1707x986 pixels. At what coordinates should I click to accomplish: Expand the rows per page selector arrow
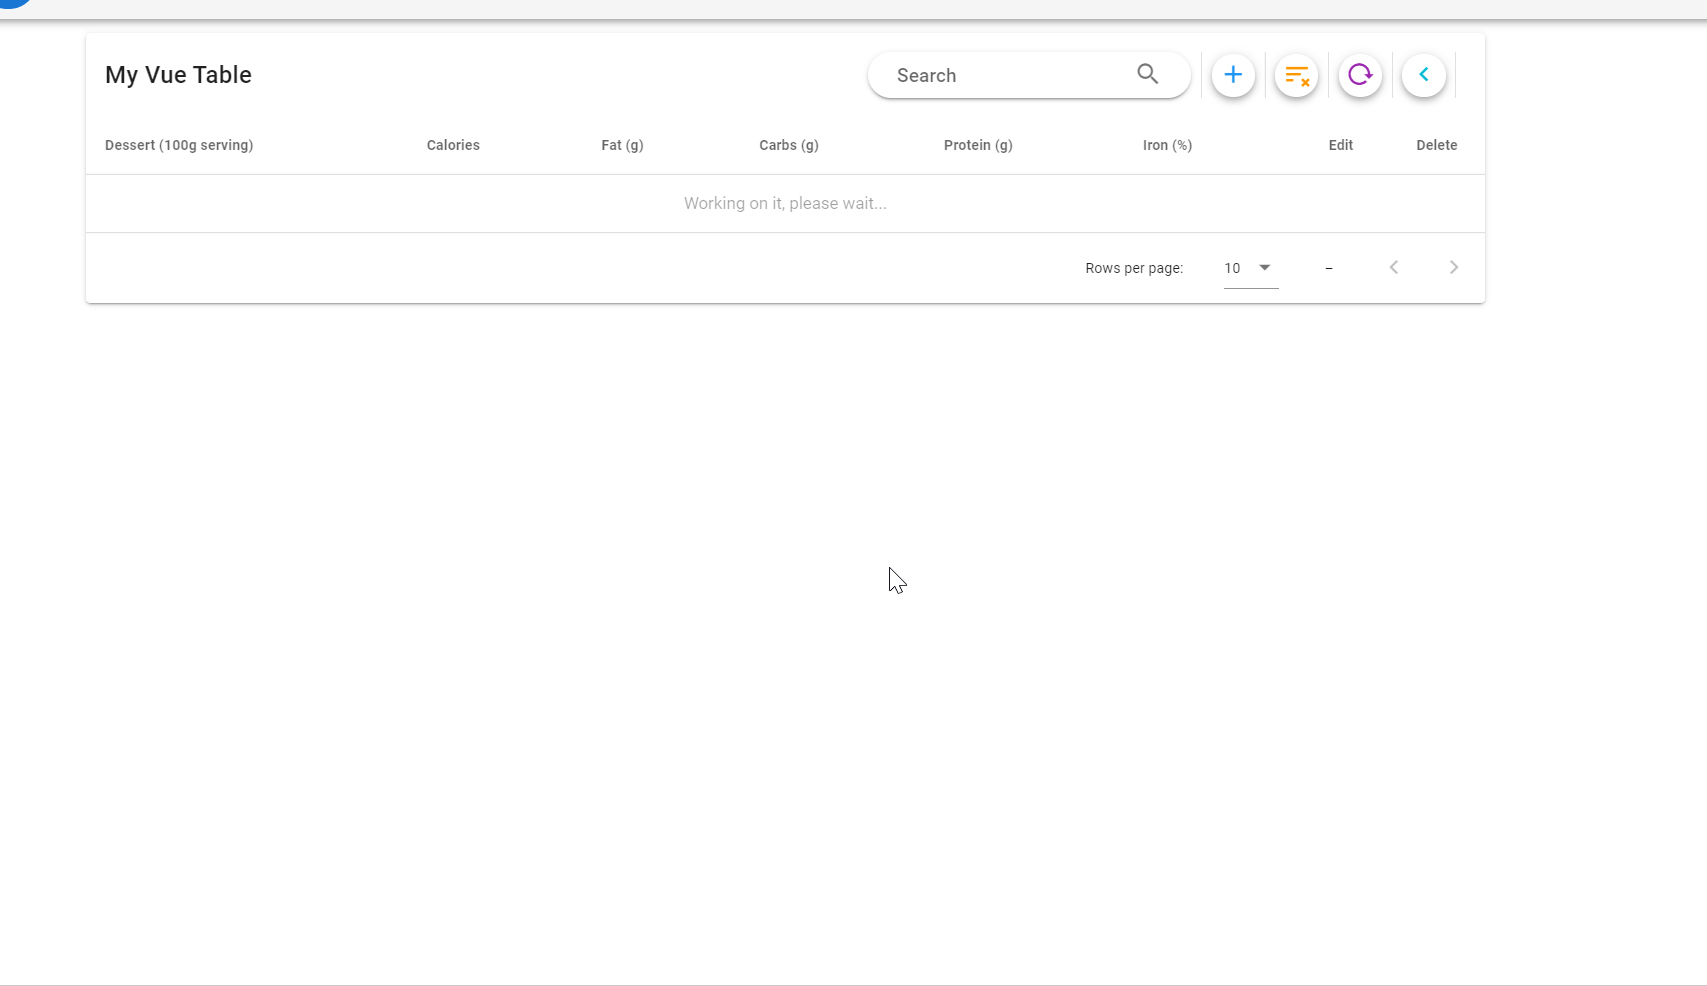point(1264,268)
